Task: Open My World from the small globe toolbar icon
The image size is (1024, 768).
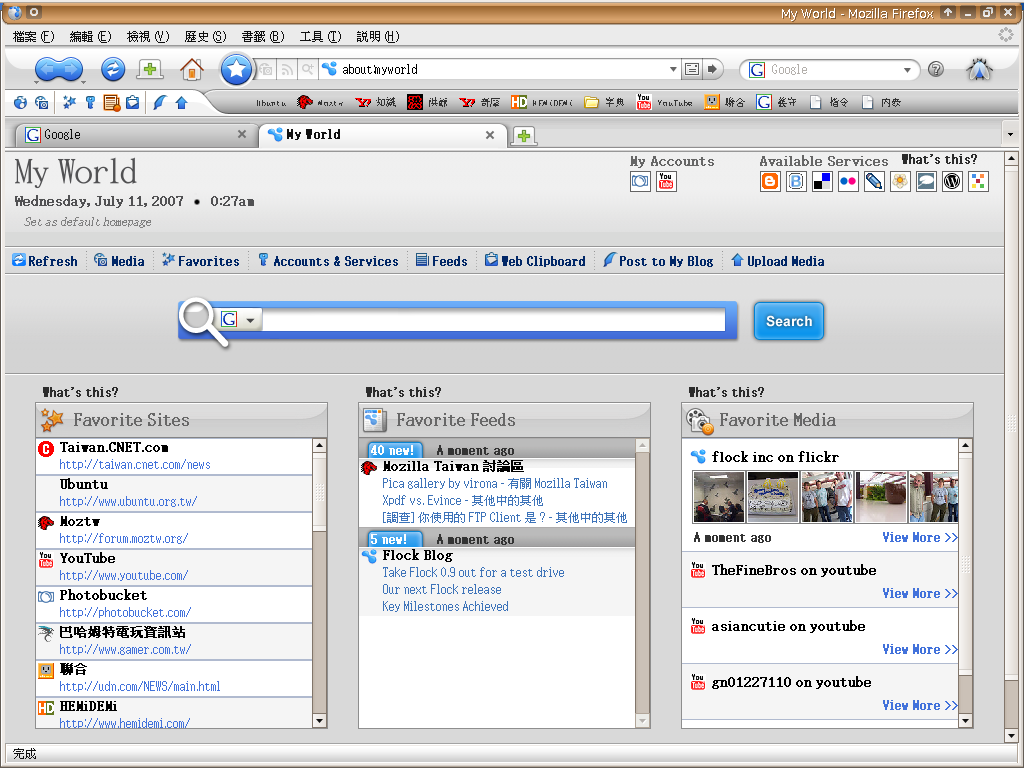Action: [x=20, y=103]
